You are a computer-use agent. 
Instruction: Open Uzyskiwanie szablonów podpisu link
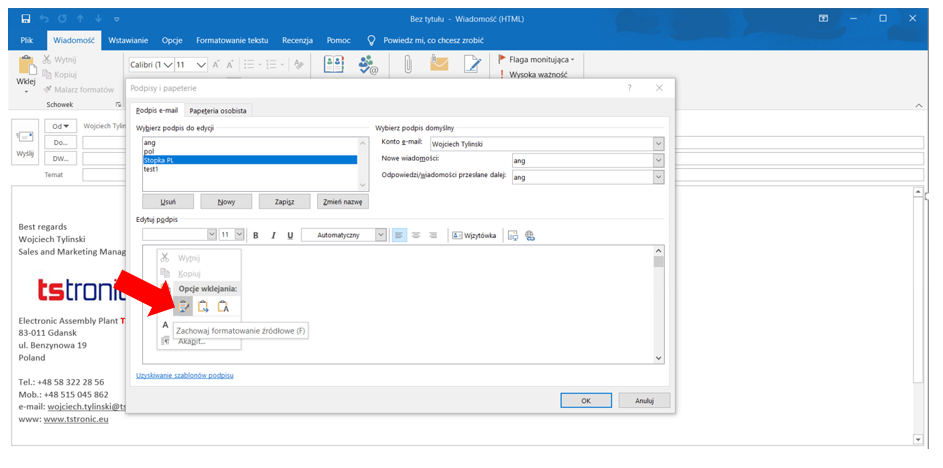pos(184,375)
